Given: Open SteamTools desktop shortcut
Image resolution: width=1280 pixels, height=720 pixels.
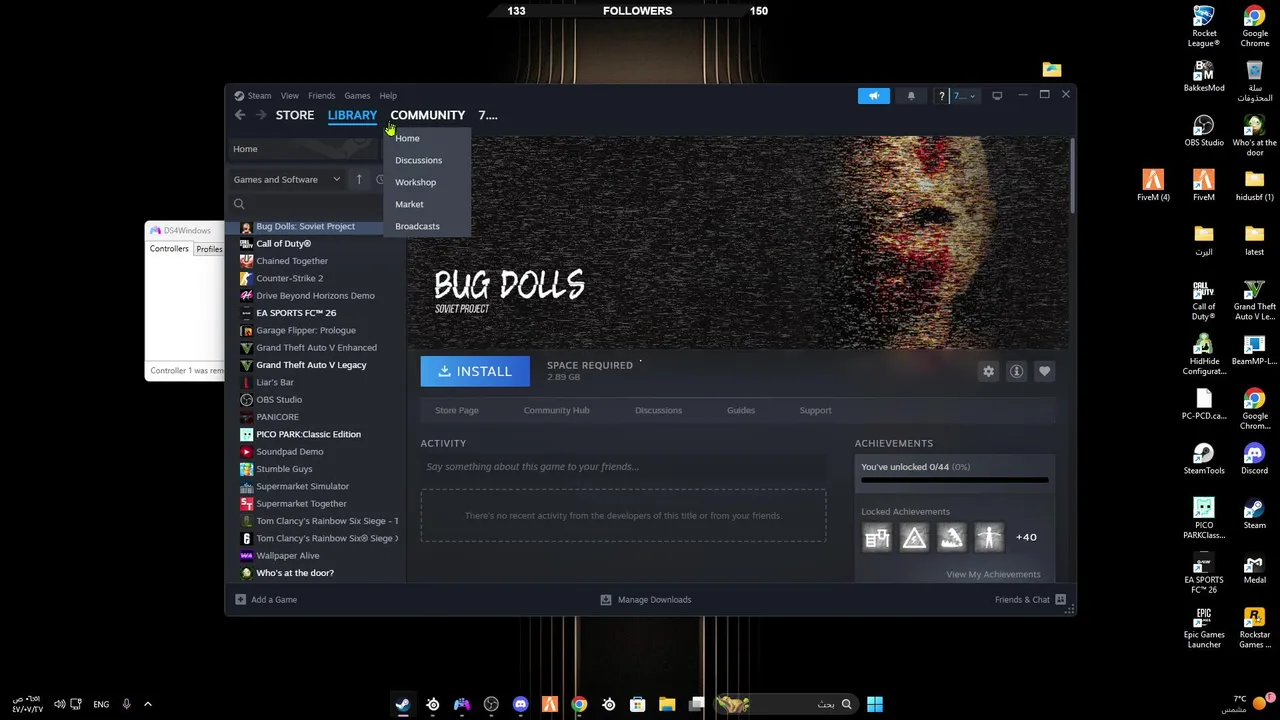Looking at the screenshot, I should pos(1204,459).
